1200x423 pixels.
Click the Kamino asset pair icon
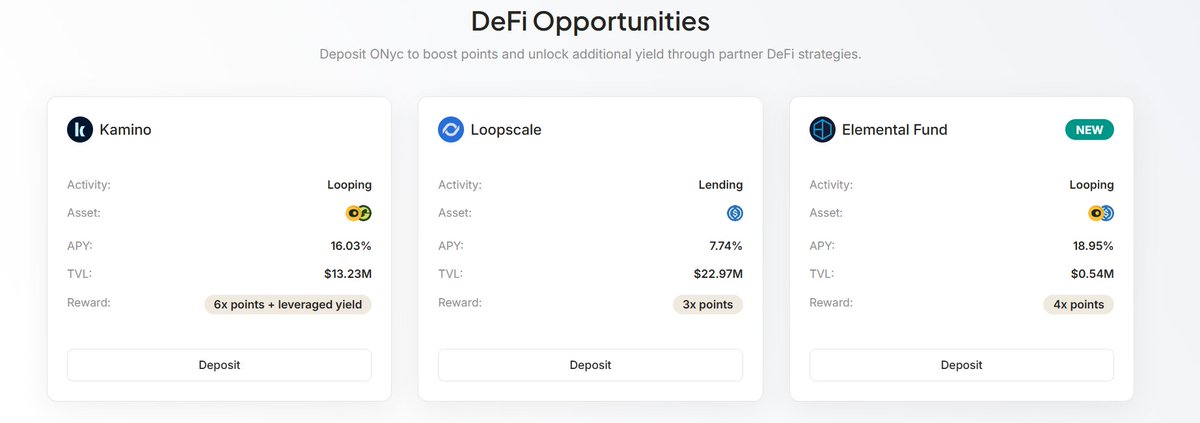pyautogui.click(x=358, y=213)
